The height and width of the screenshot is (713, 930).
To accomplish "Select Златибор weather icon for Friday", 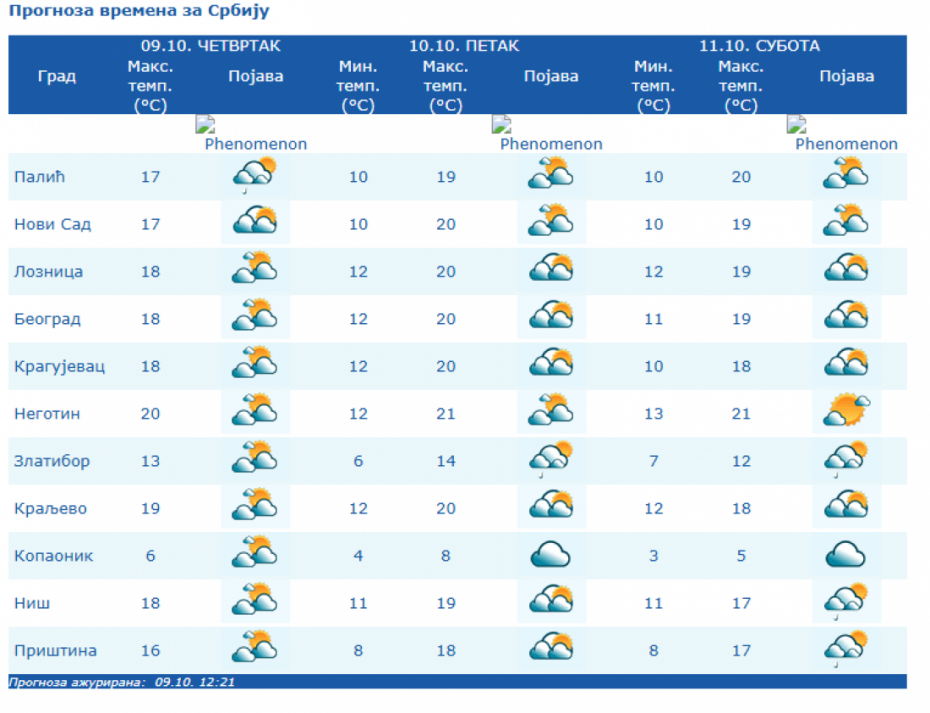I will (550, 460).
